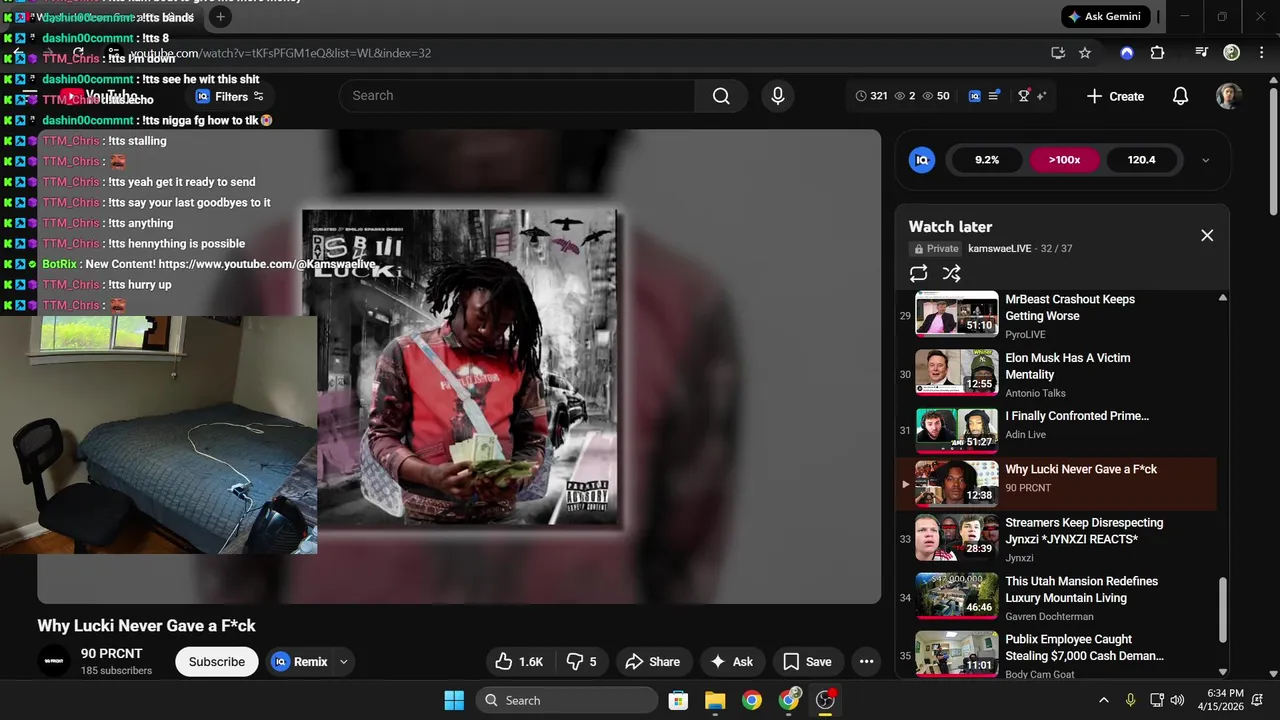This screenshot has width=1280, height=720.
Task: Click the vidIQ sparkle icon in header
Action: (1041, 96)
